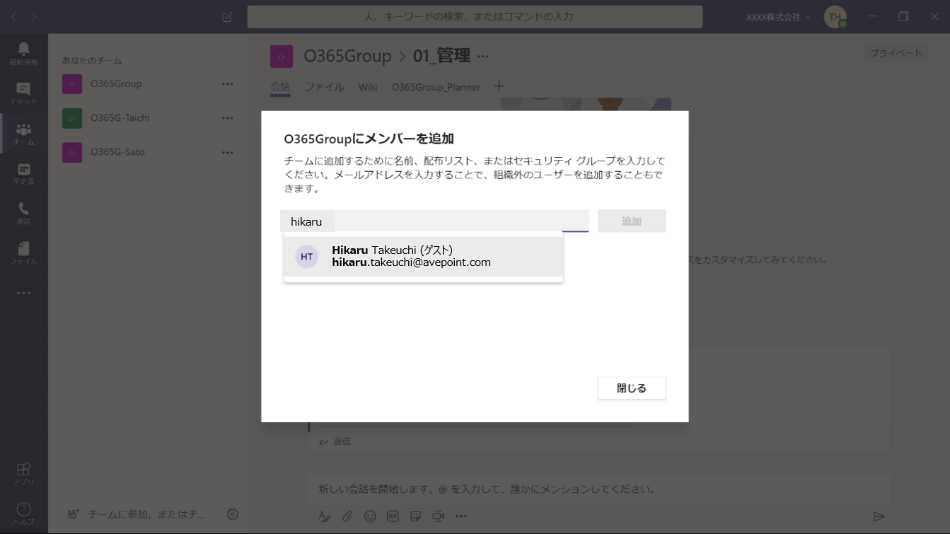Open more options for O365Group team

227,84
